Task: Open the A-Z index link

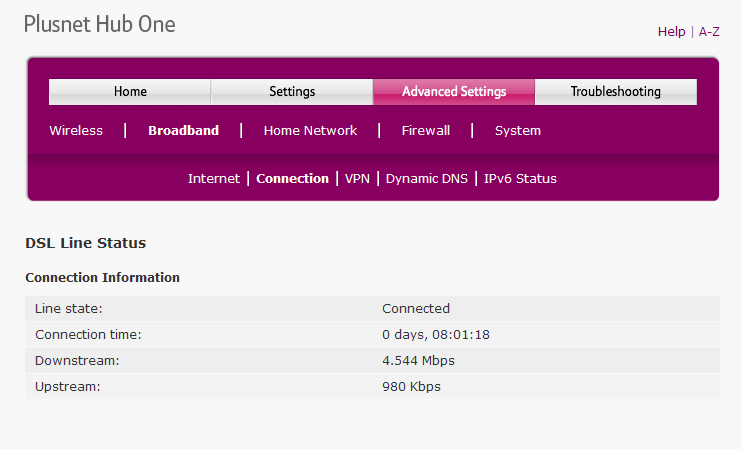Action: 708,32
